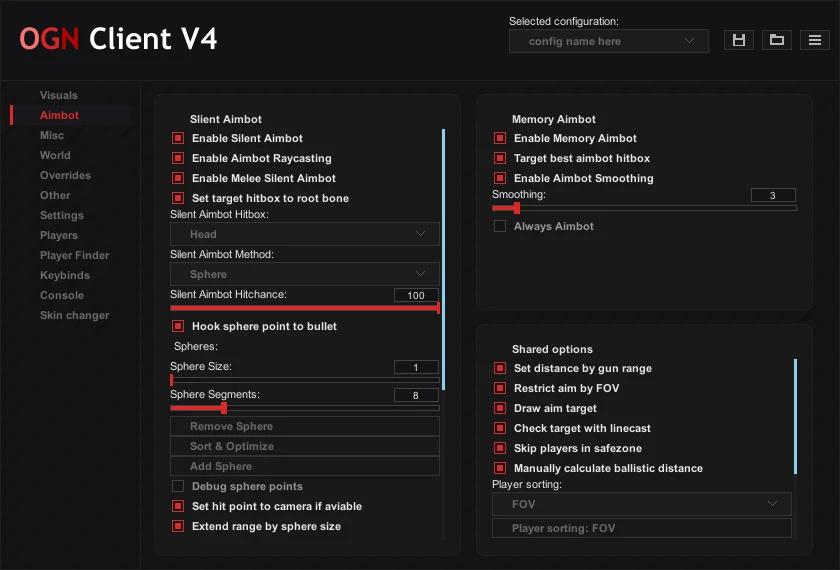Go to Keybinds section
Screen dimensions: 840x570
click(65, 275)
